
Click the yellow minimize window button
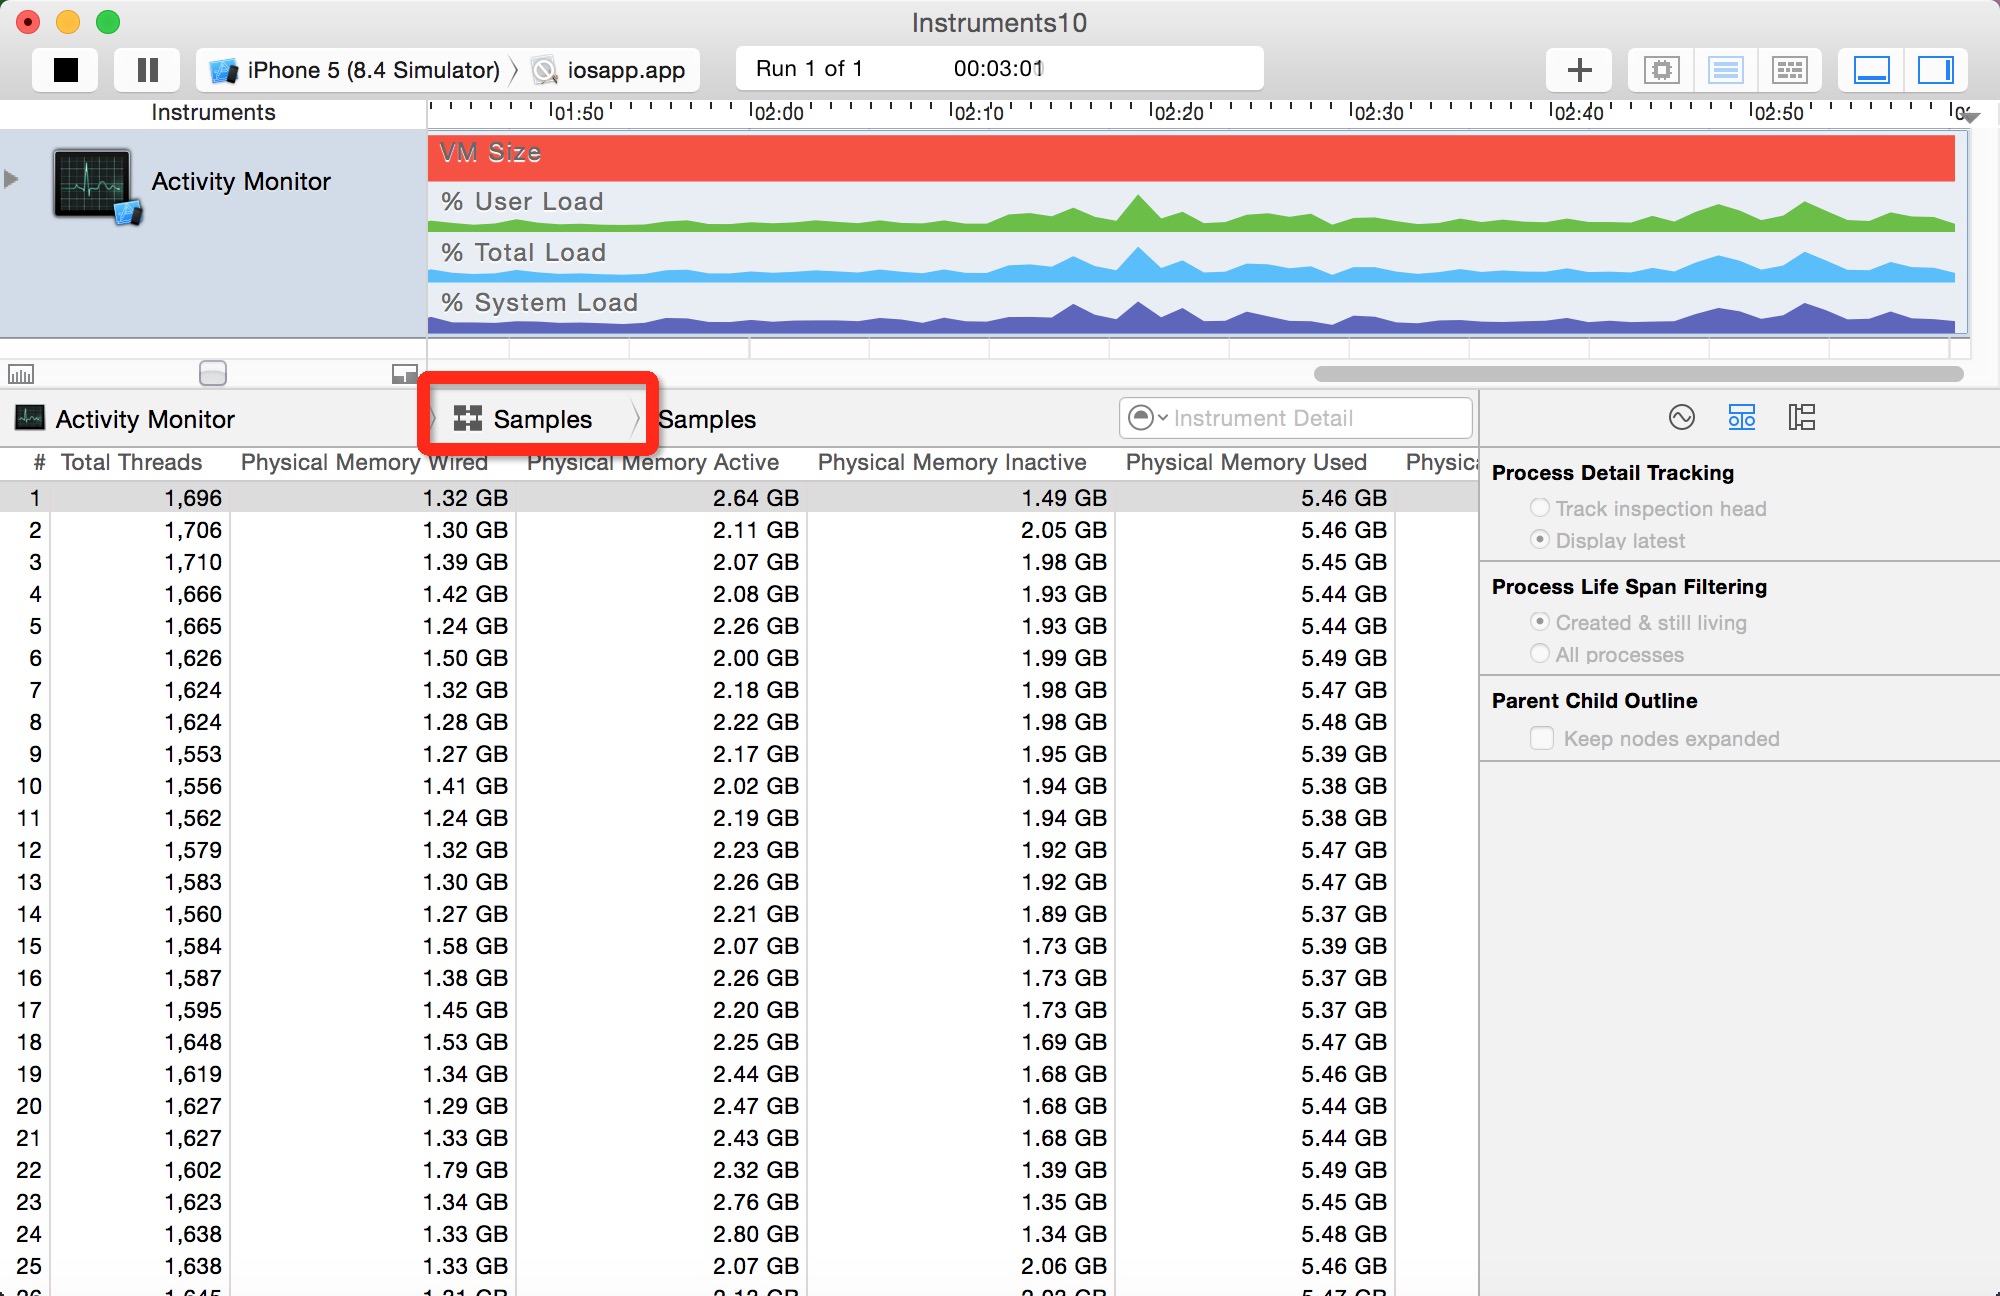point(68,21)
